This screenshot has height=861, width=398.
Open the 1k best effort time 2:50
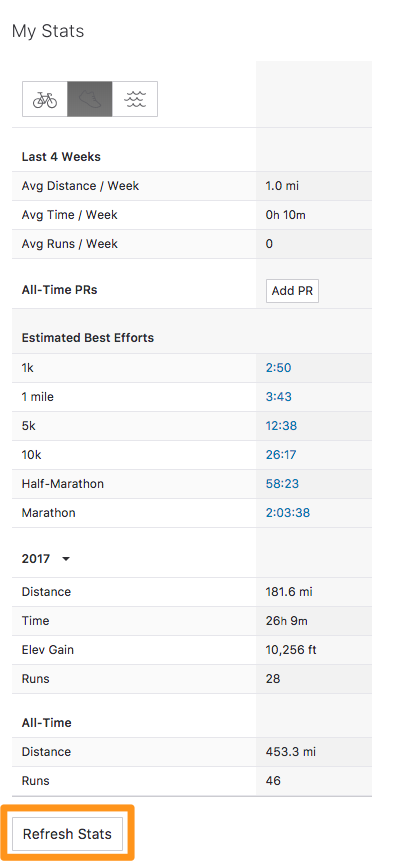(x=278, y=368)
